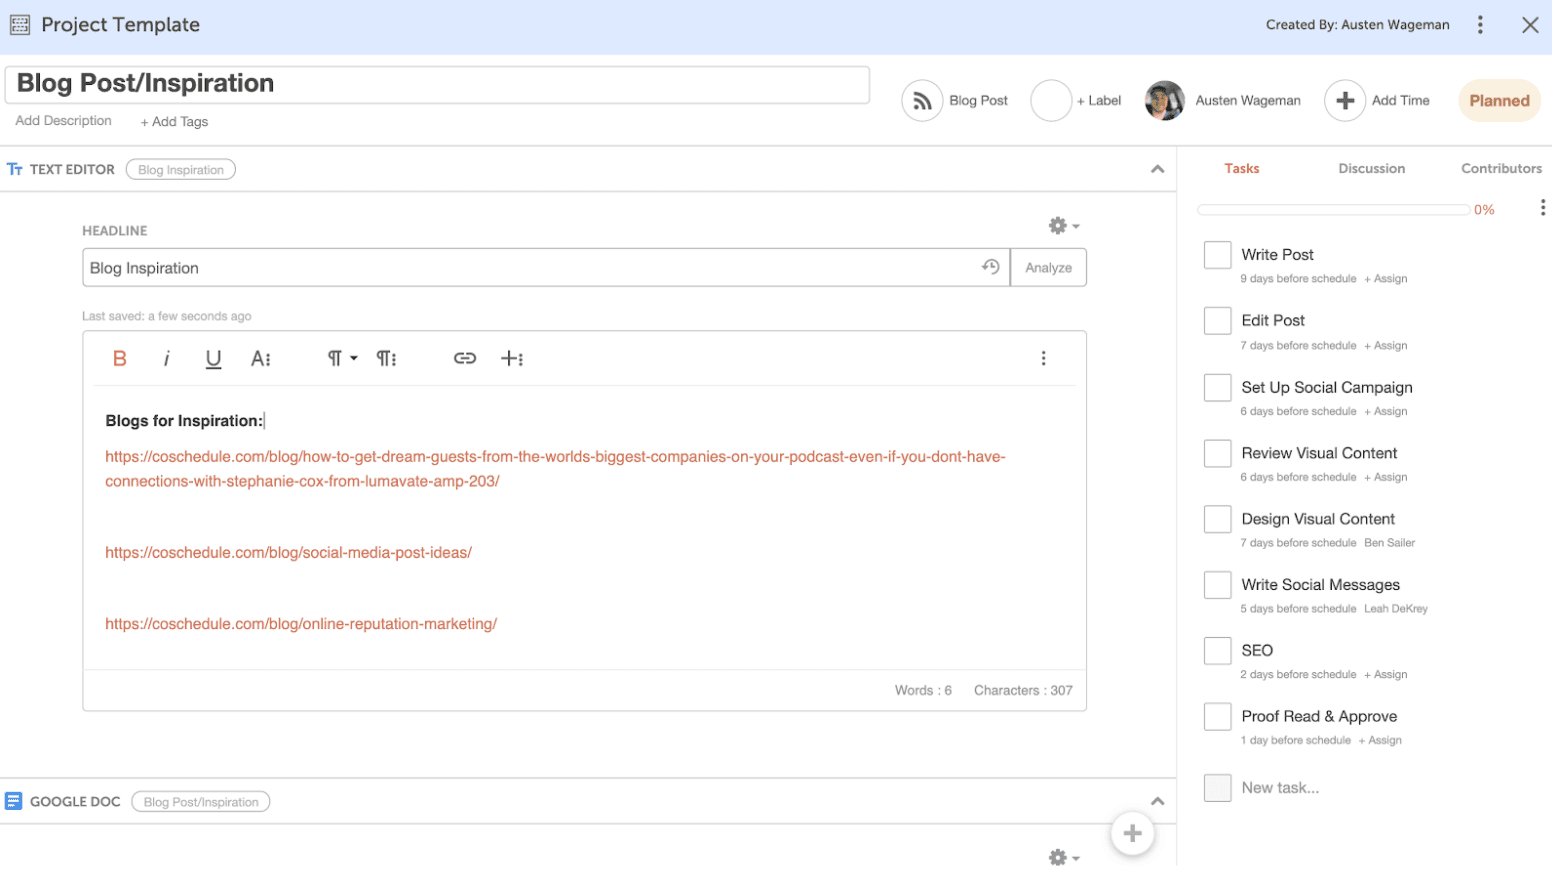This screenshot has width=1552, height=876.
Task: Open the Contributors tab
Action: pyautogui.click(x=1501, y=169)
